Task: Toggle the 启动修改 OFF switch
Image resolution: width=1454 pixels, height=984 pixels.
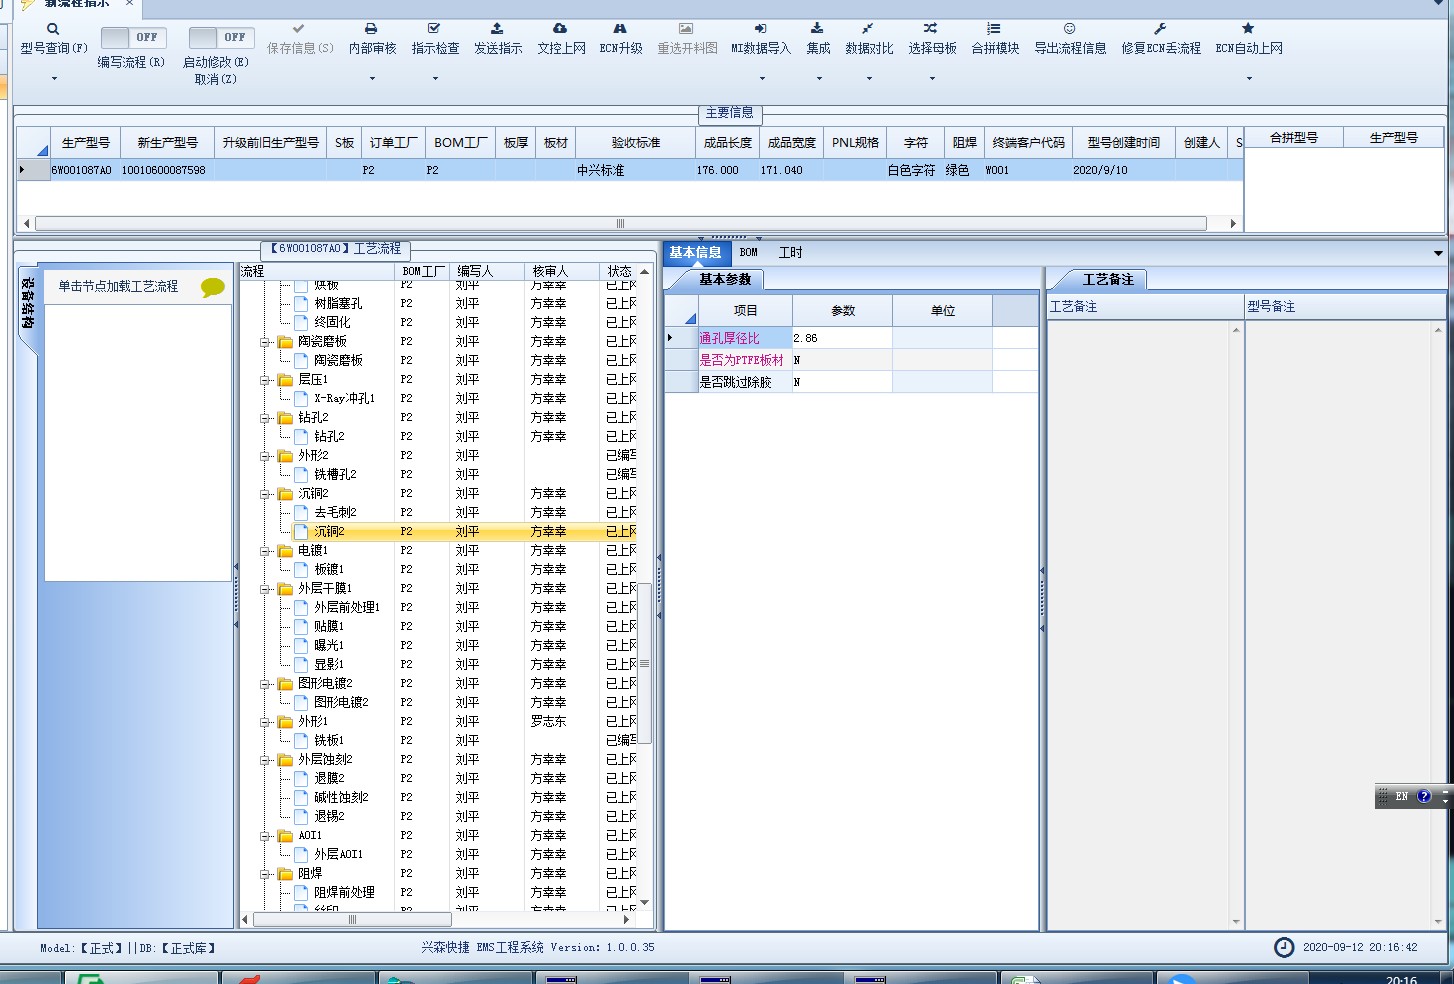Action: coord(221,37)
